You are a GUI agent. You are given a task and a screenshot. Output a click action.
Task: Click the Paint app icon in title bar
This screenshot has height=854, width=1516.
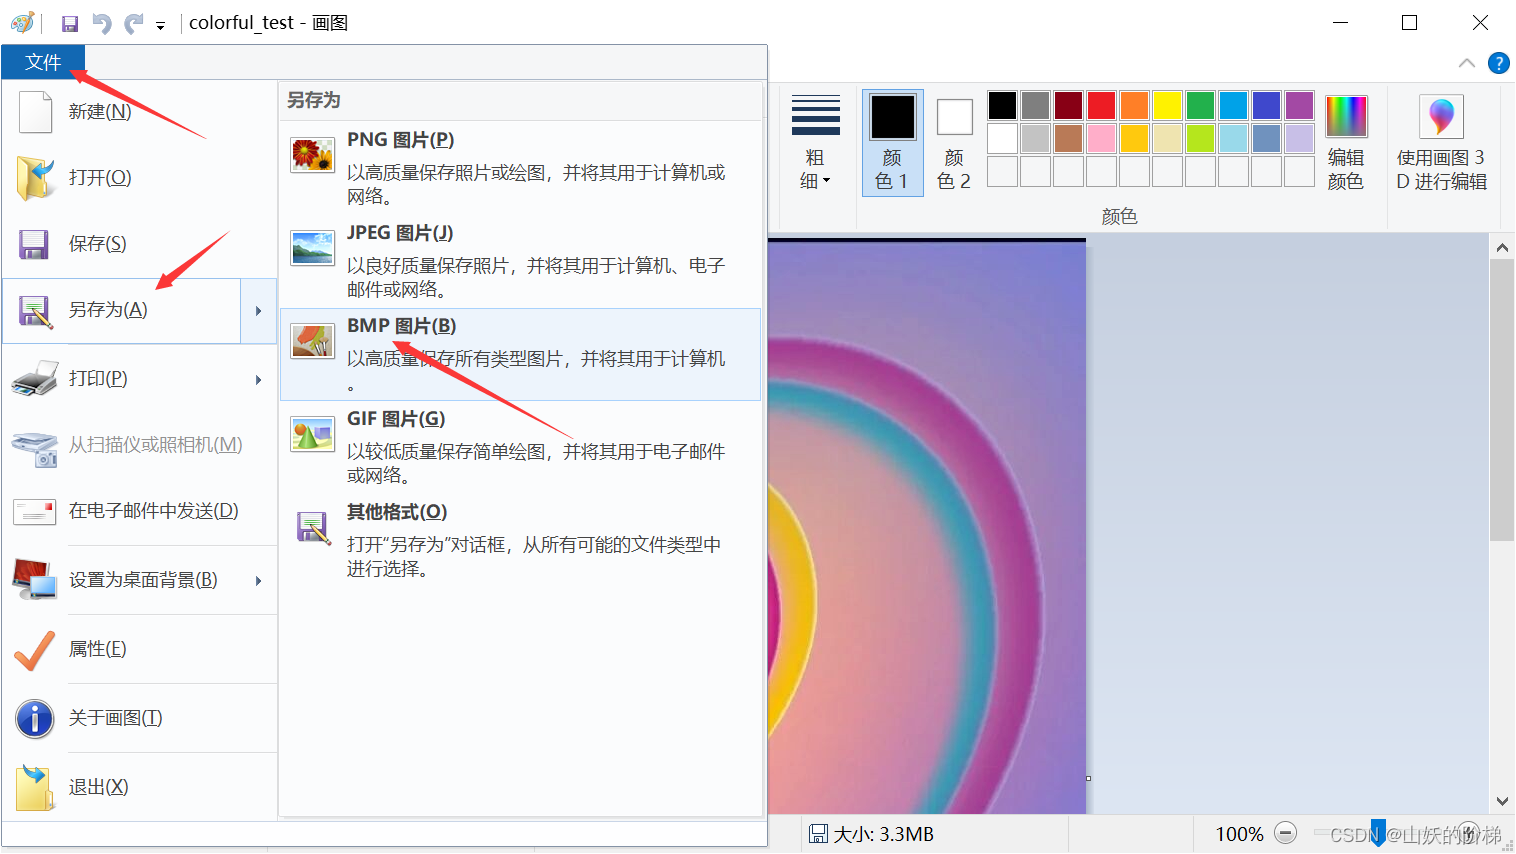point(22,22)
